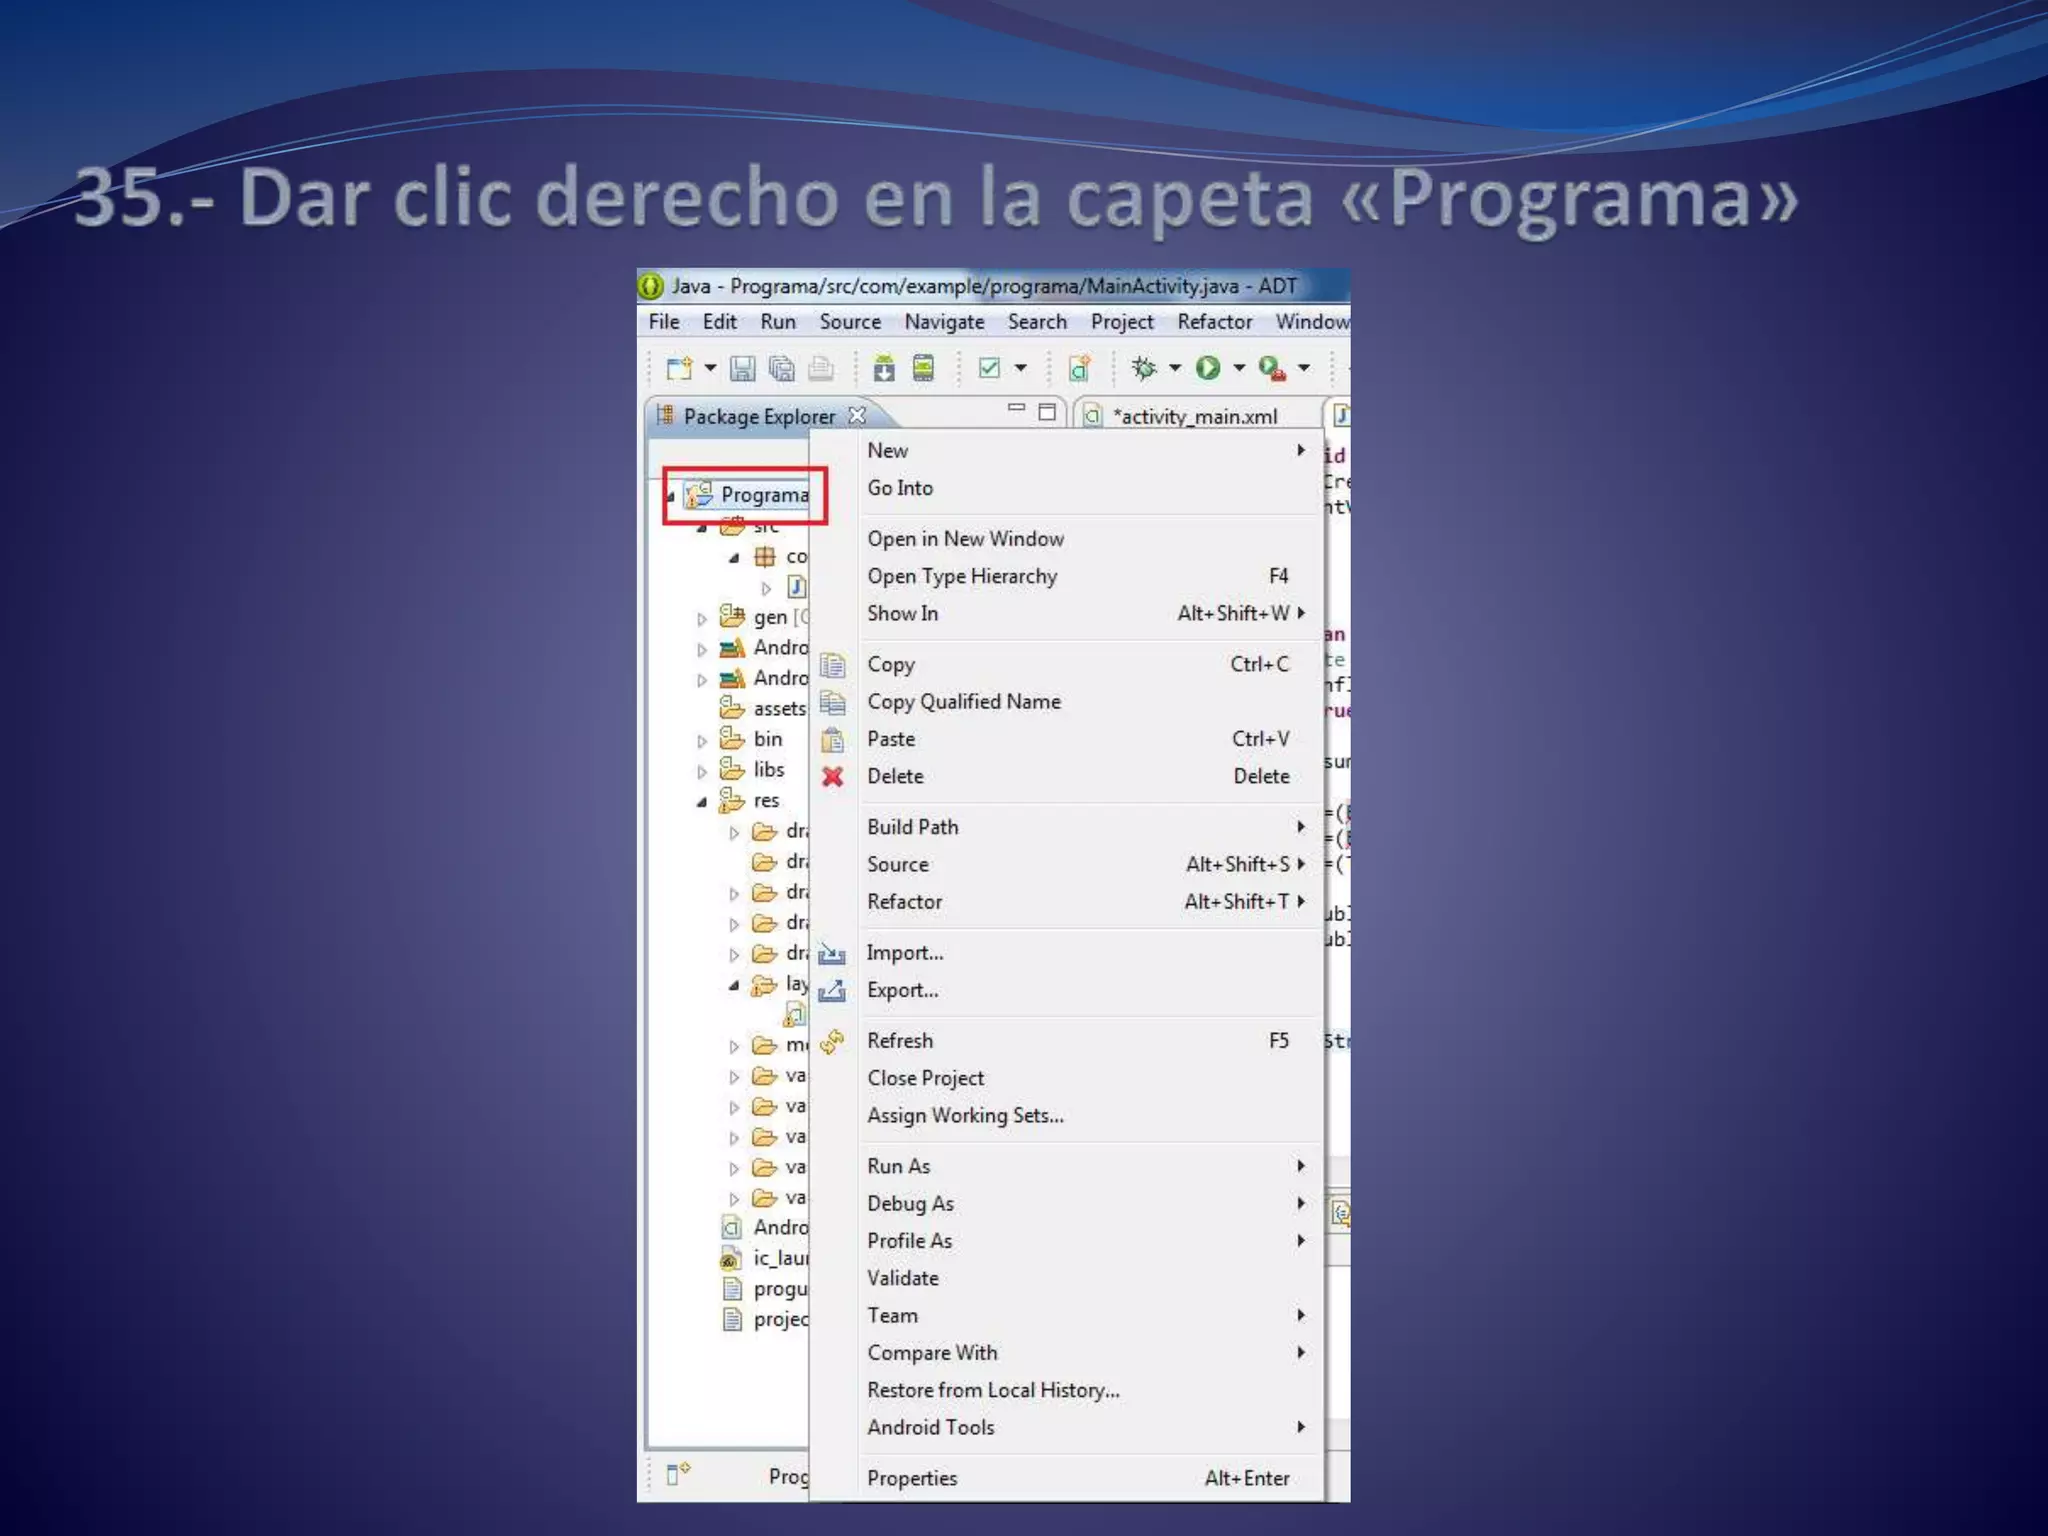Open dropdown arrow next to Run button

(x=1239, y=368)
